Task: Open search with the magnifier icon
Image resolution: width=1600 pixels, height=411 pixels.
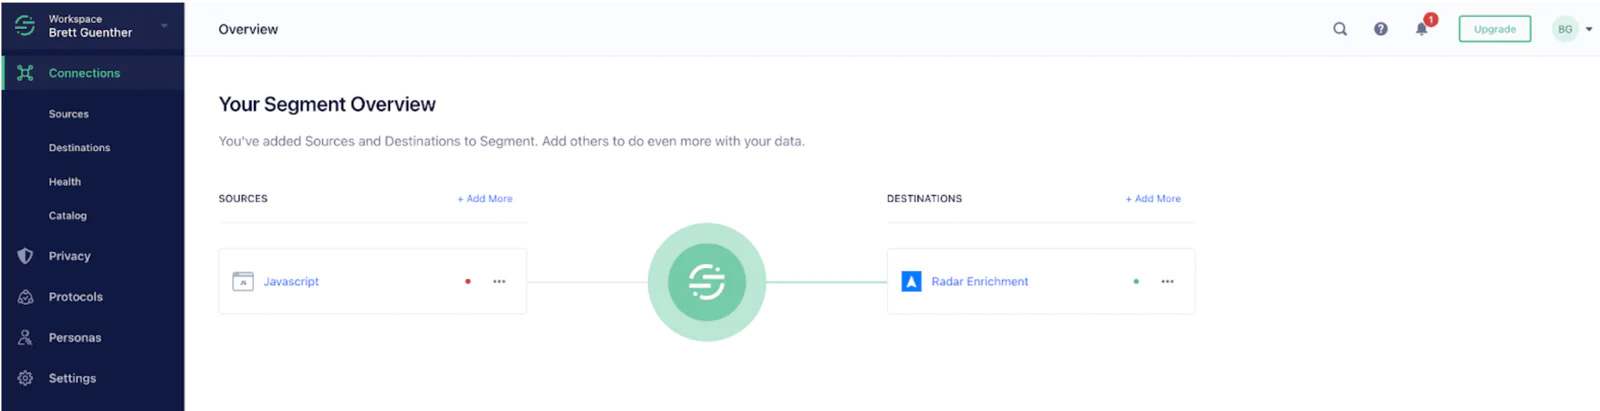Action: pos(1340,29)
